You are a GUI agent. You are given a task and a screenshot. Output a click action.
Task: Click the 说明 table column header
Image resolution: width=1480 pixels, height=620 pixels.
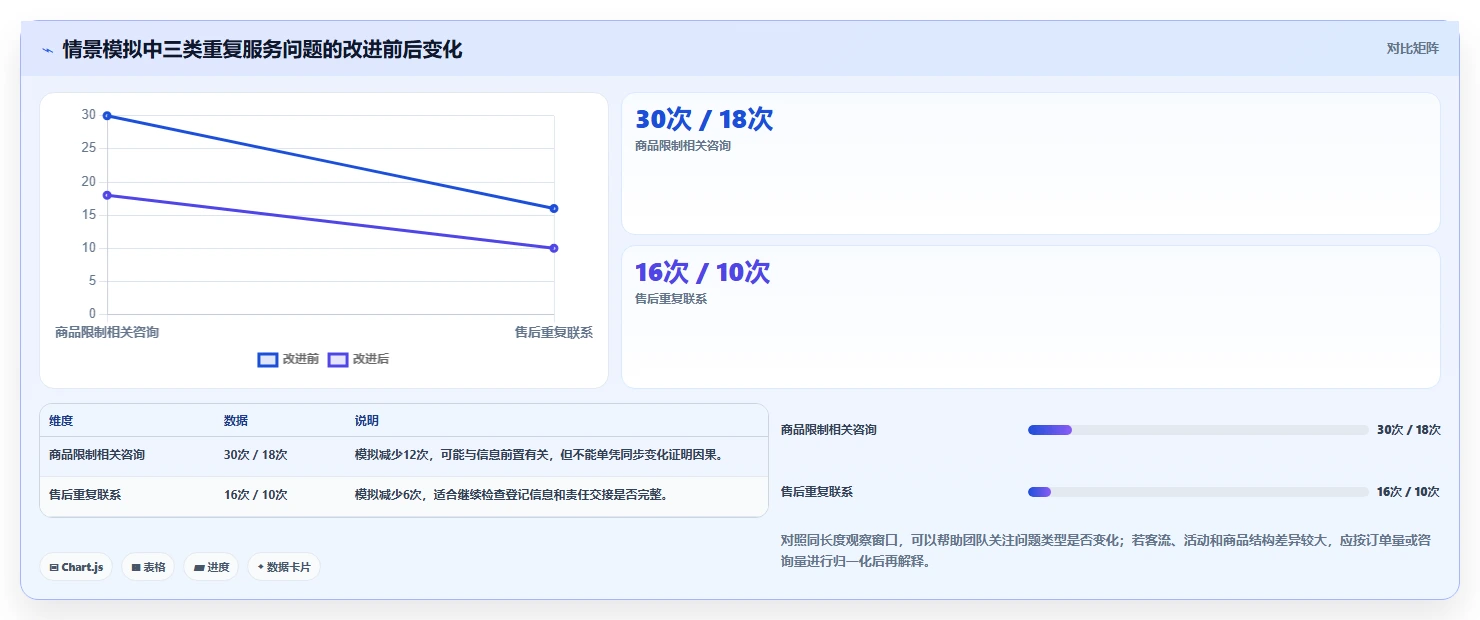click(367, 421)
